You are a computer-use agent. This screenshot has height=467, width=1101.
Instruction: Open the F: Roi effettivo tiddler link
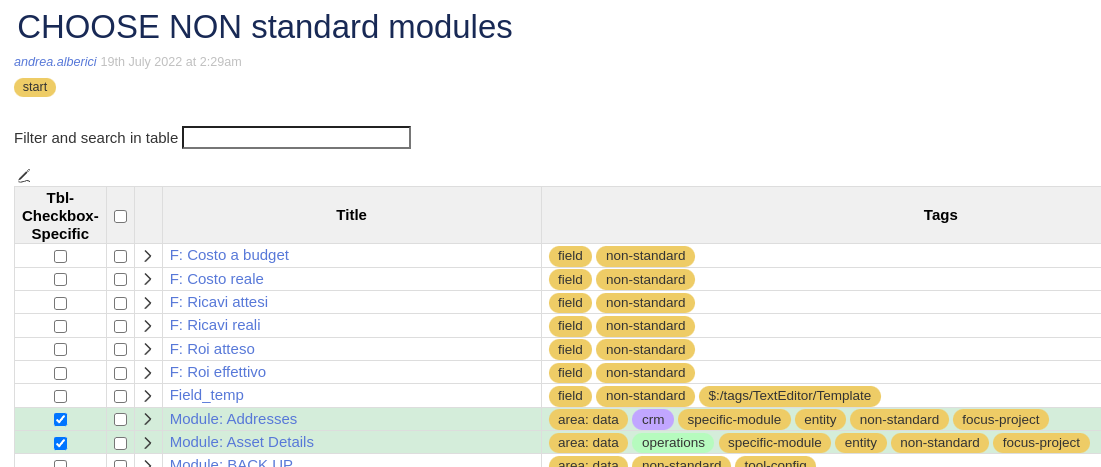tap(218, 372)
